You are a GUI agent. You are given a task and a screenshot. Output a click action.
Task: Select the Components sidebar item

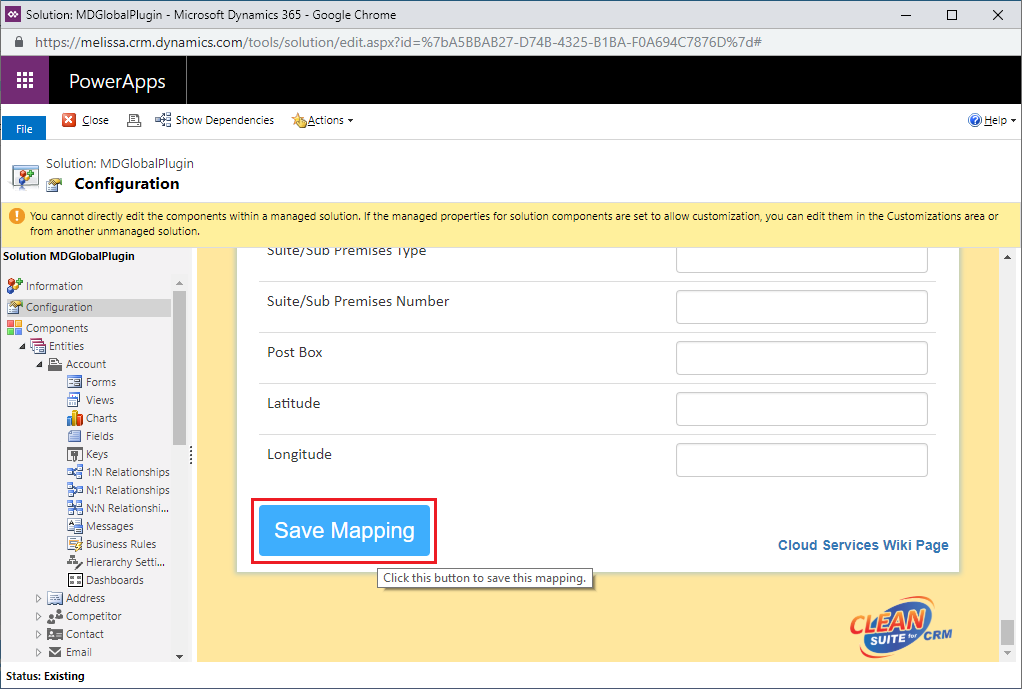point(57,328)
